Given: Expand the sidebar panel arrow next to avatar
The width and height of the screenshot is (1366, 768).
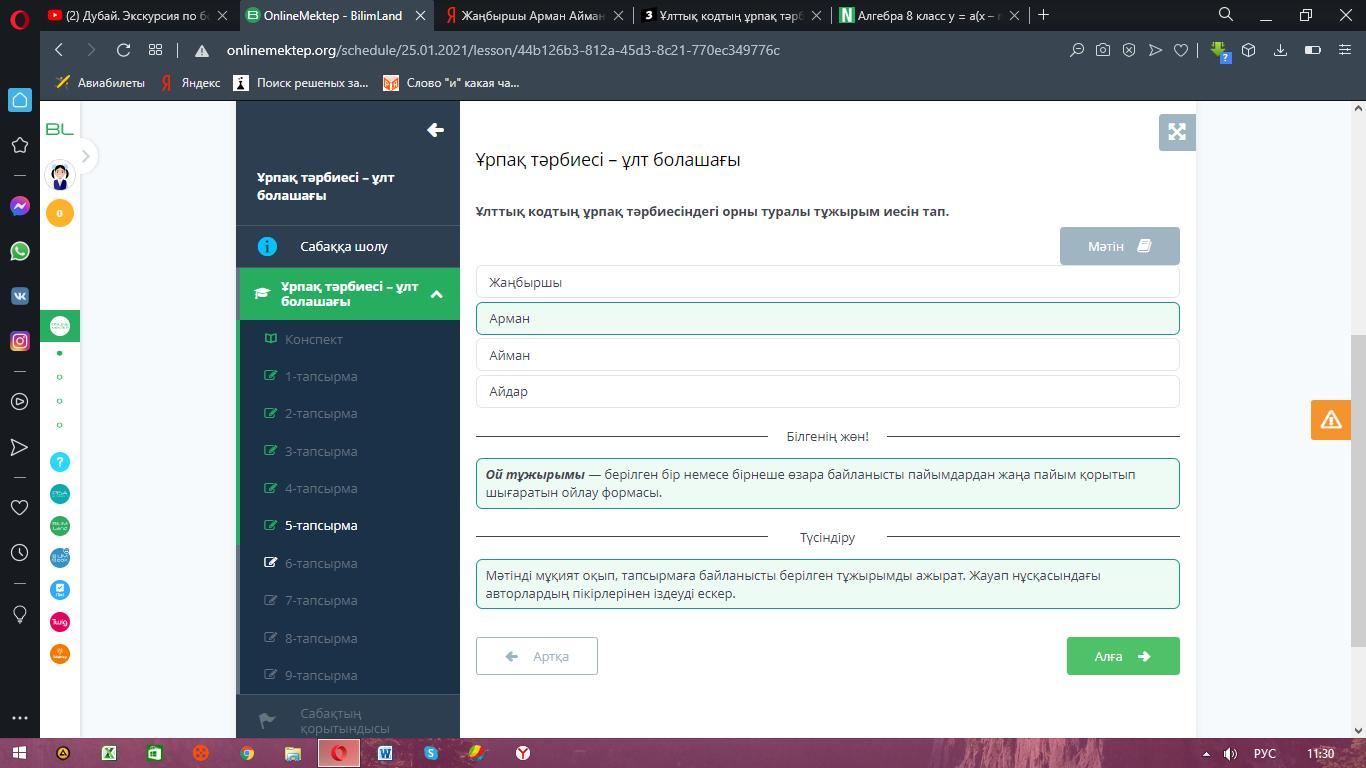Looking at the screenshot, I should click(86, 156).
